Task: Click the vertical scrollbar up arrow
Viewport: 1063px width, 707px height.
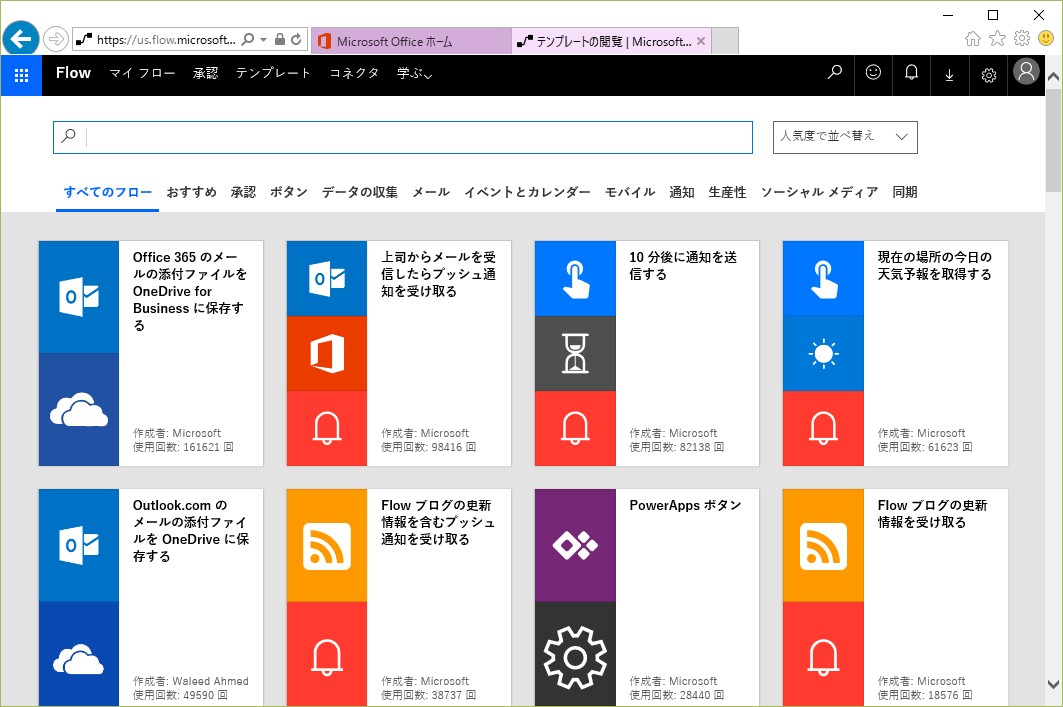Action: pos(1053,77)
